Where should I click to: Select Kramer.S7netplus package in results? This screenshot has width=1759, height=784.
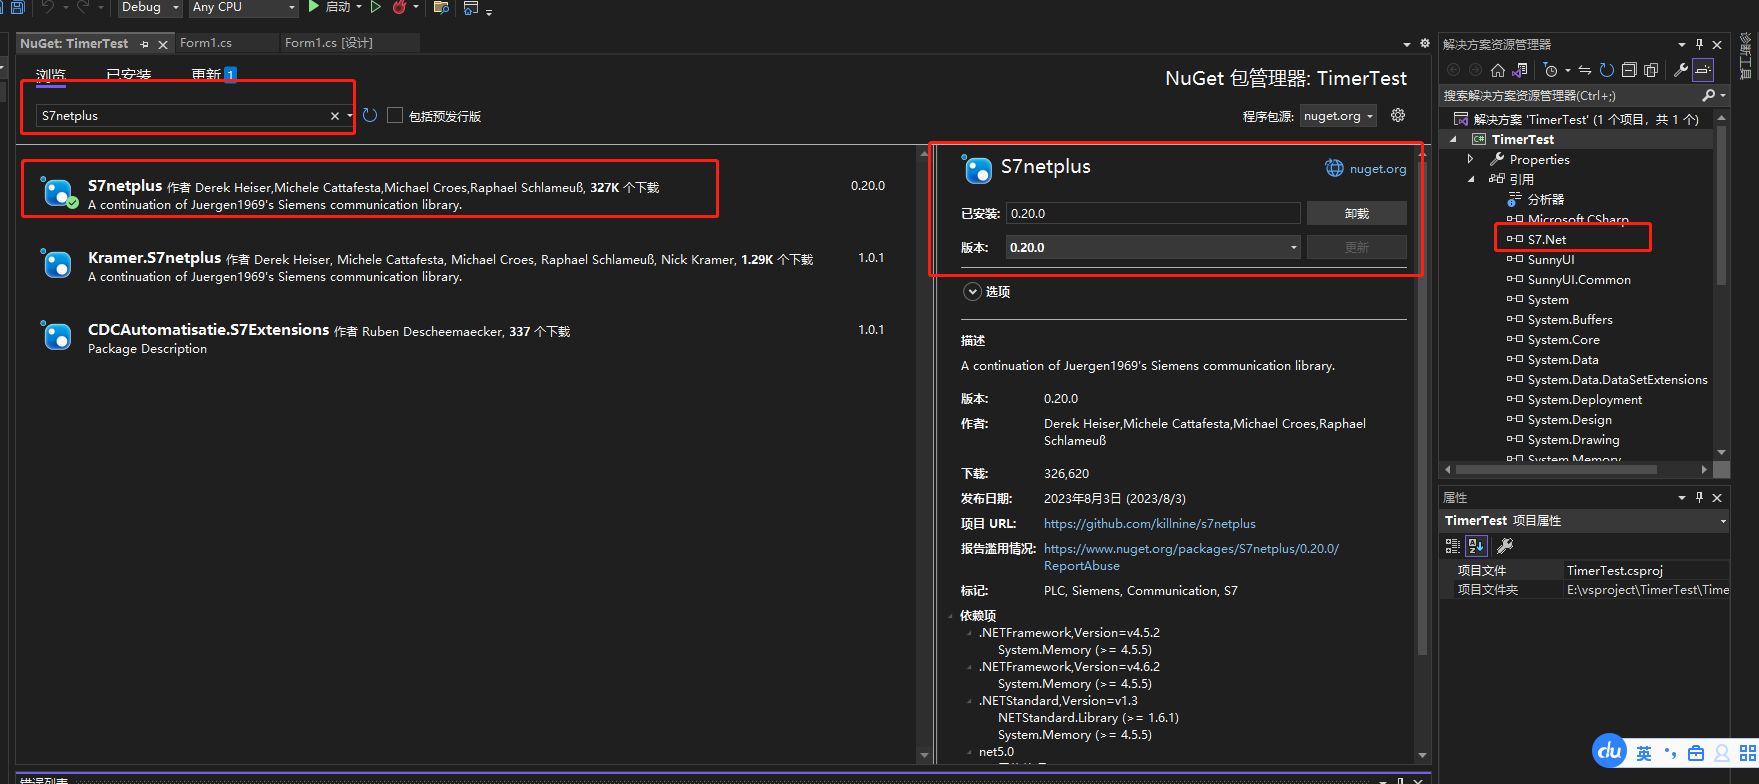tap(154, 258)
